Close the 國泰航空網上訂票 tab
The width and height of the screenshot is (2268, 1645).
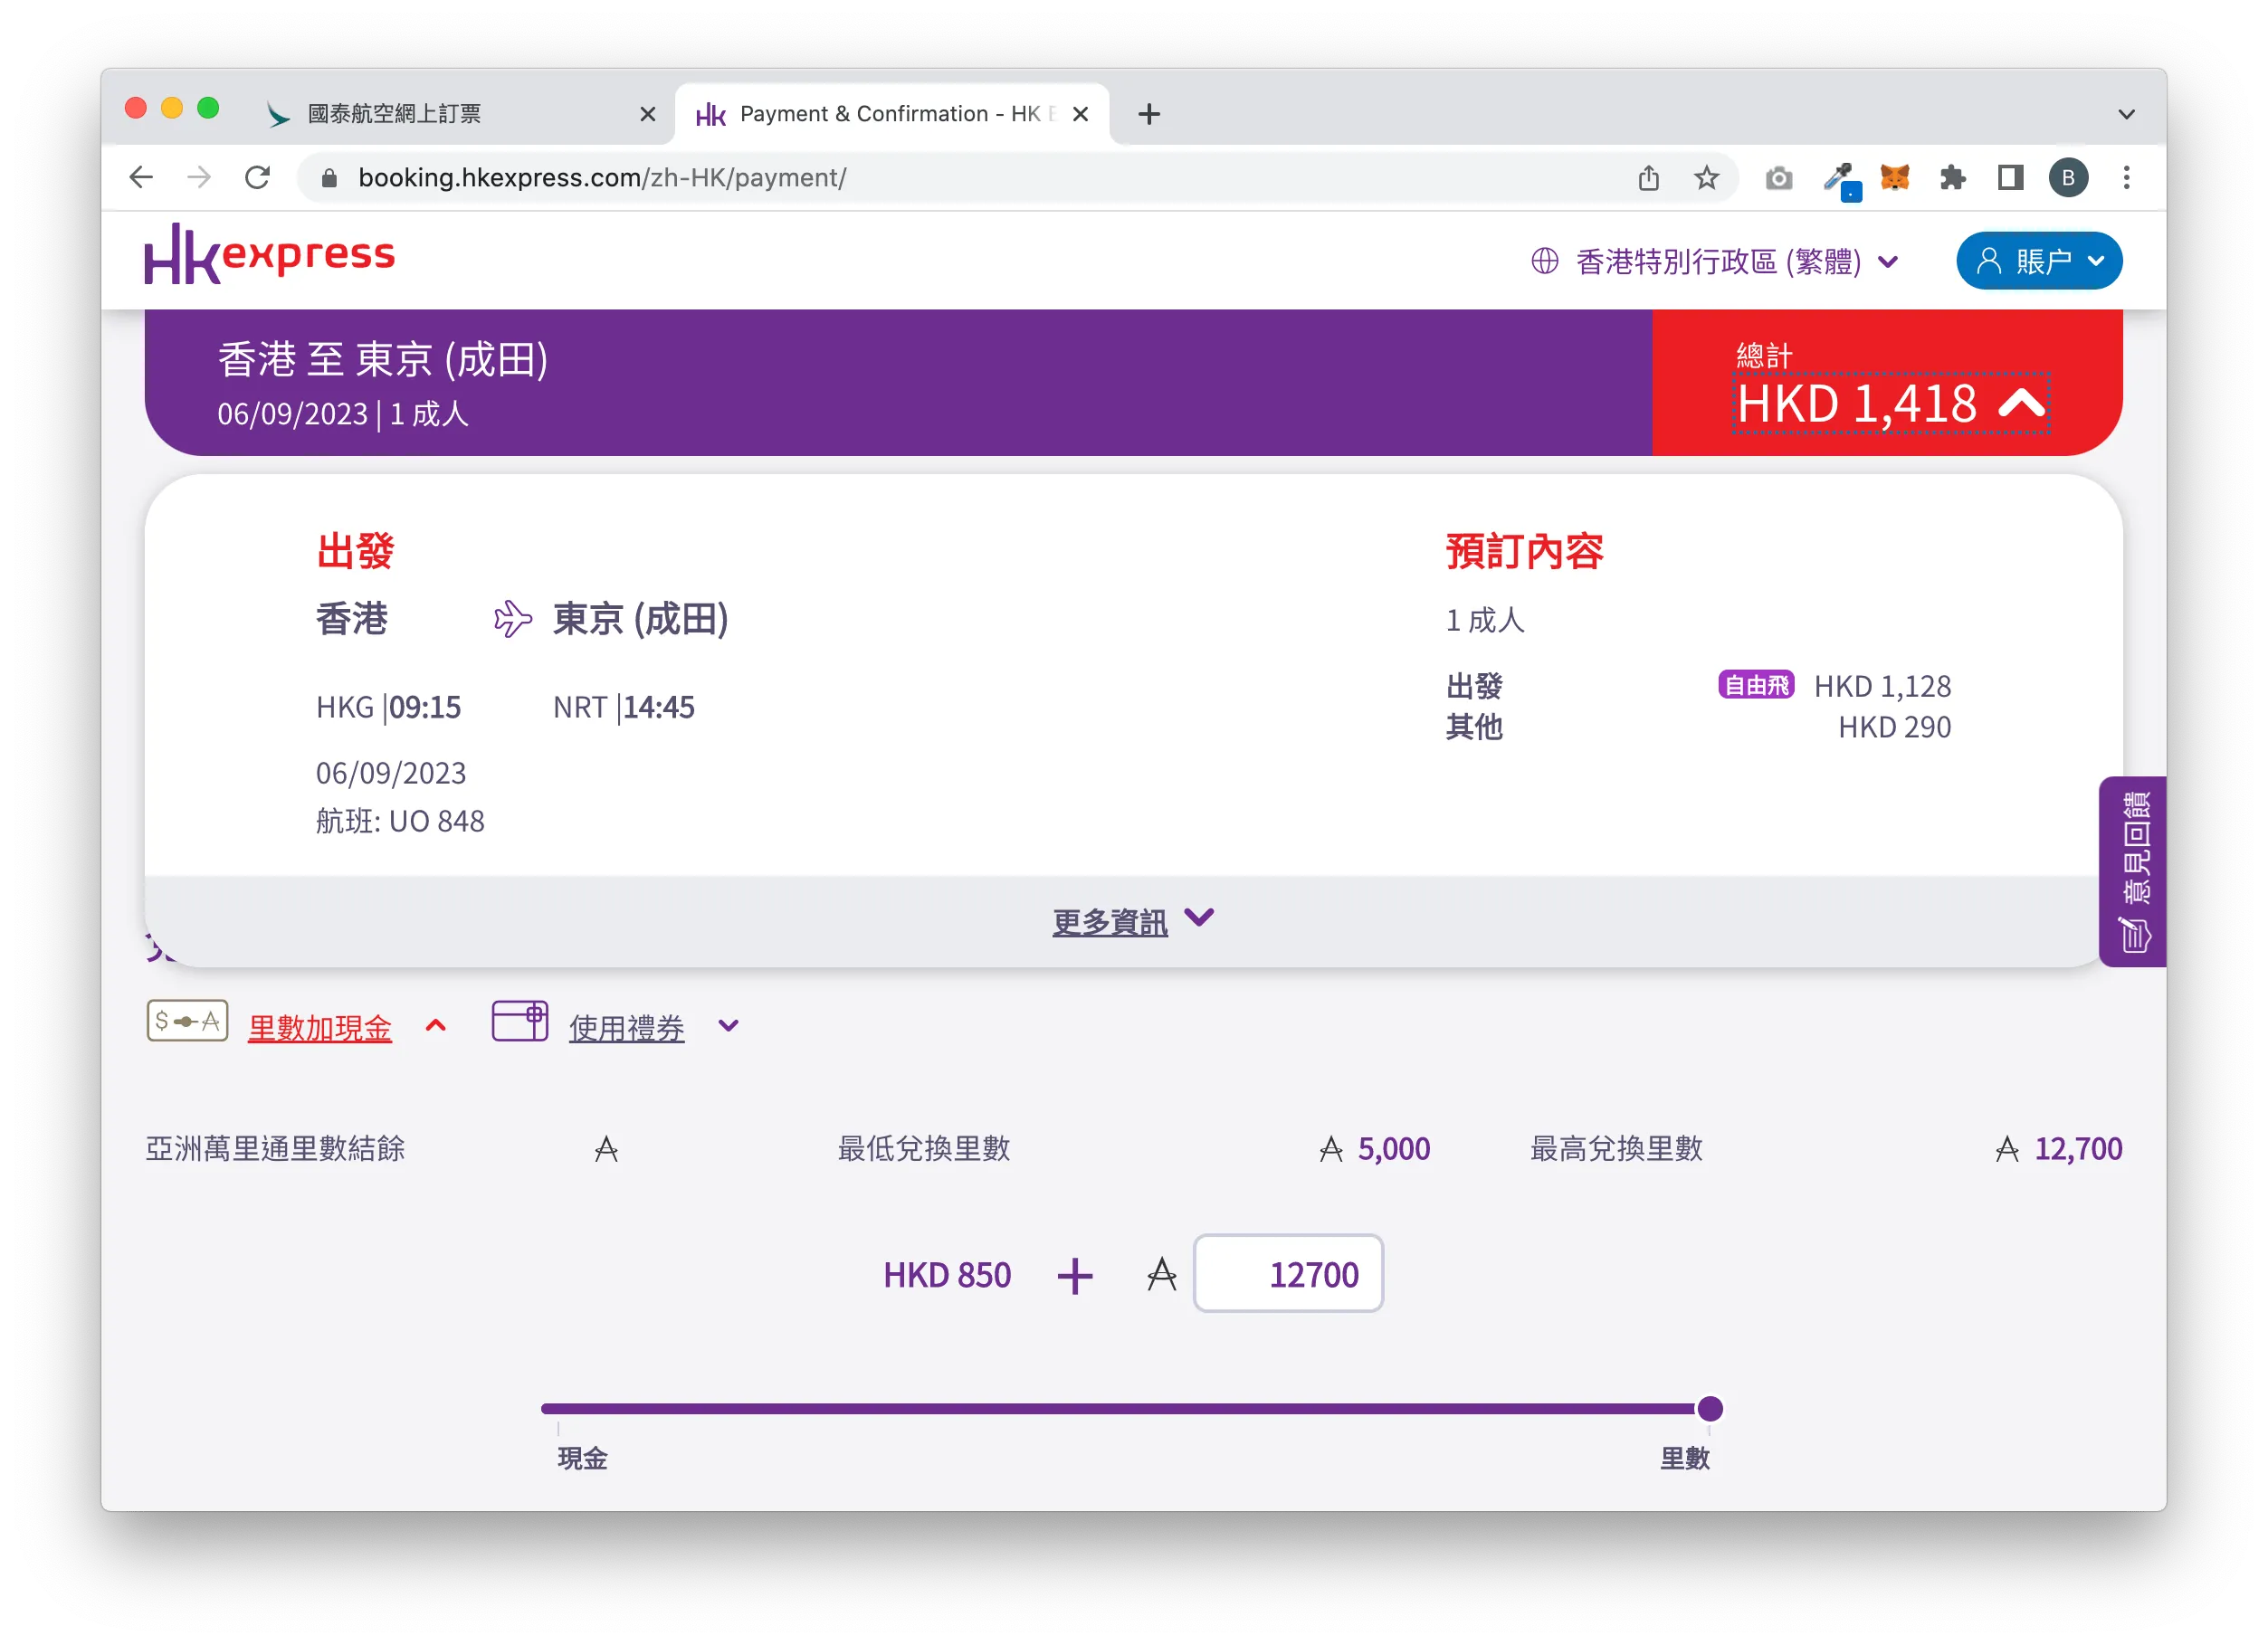[647, 114]
